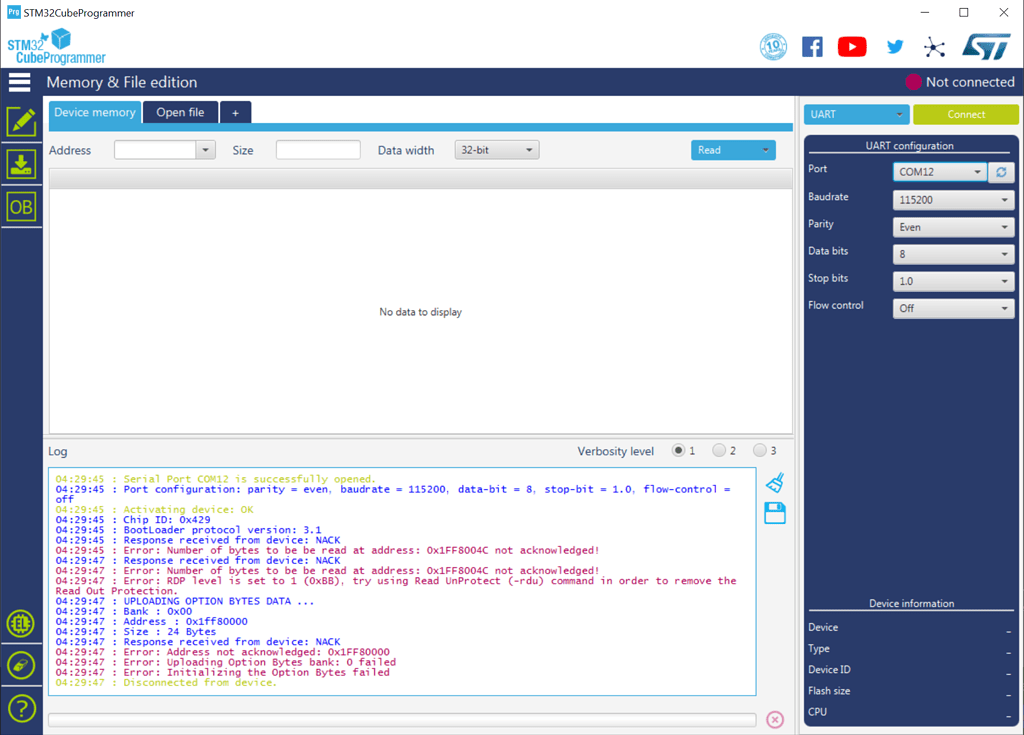Set verbosity level to 1
The height and width of the screenshot is (735, 1024).
click(679, 451)
